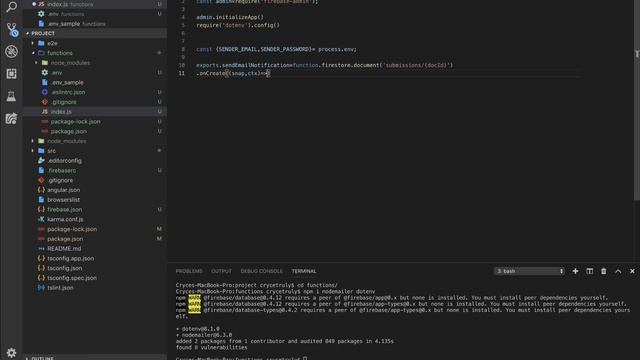This screenshot has width=640, height=360.
Task: Click the new terminal plus icon
Action: (575, 271)
